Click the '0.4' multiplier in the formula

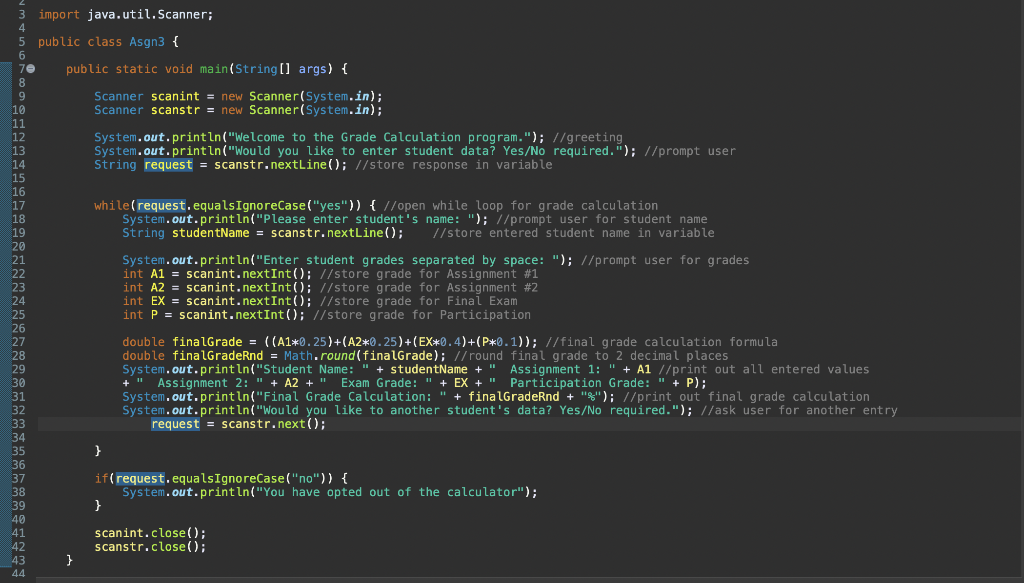pos(450,343)
